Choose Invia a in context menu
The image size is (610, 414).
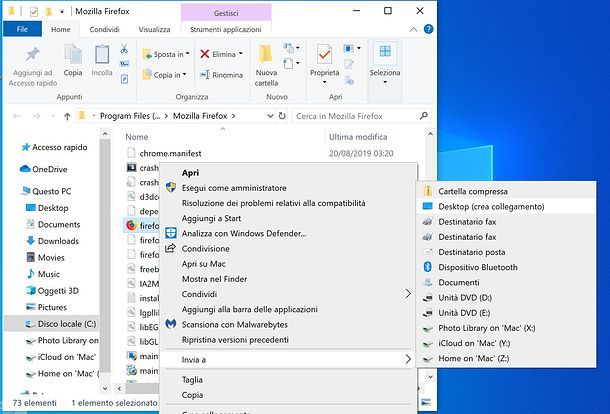point(288,360)
